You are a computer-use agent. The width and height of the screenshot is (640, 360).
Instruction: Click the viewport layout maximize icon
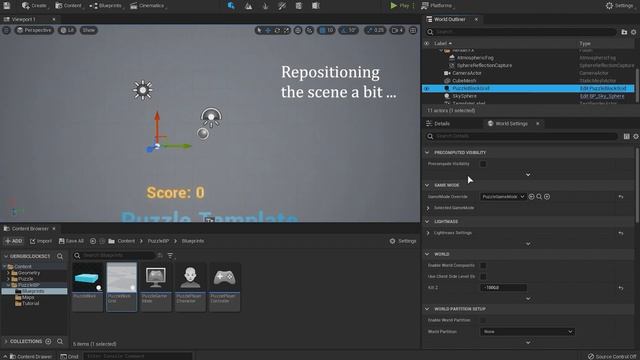point(413,30)
